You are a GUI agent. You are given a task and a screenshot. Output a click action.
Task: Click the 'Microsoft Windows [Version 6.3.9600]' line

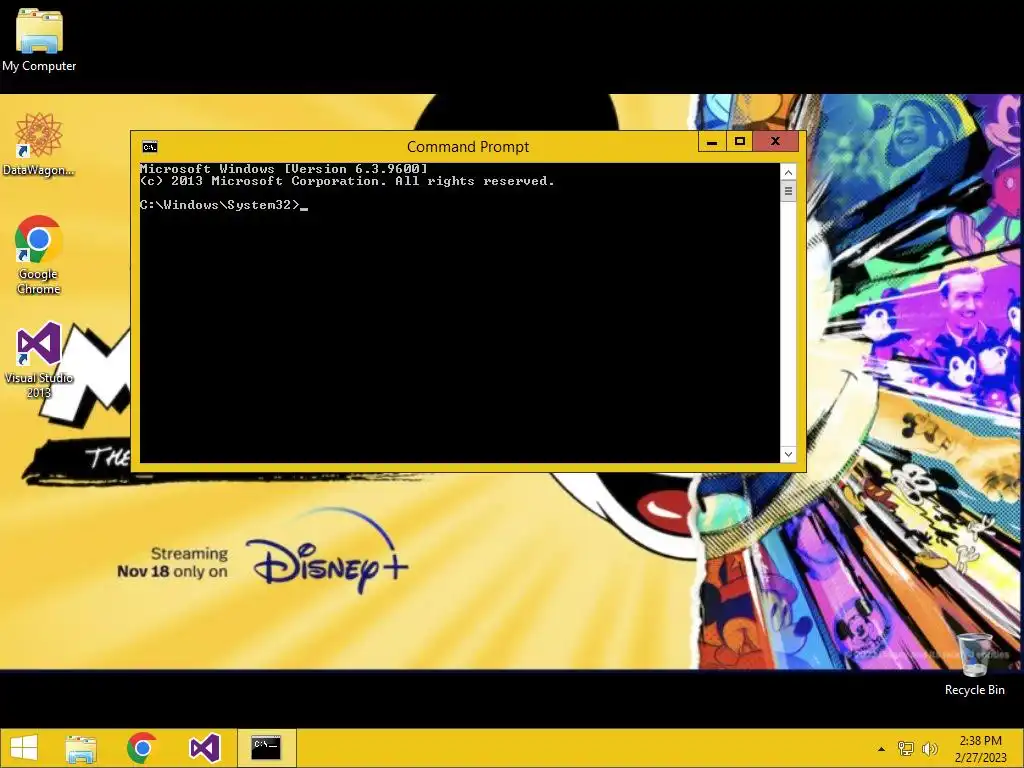pyautogui.click(x=283, y=169)
